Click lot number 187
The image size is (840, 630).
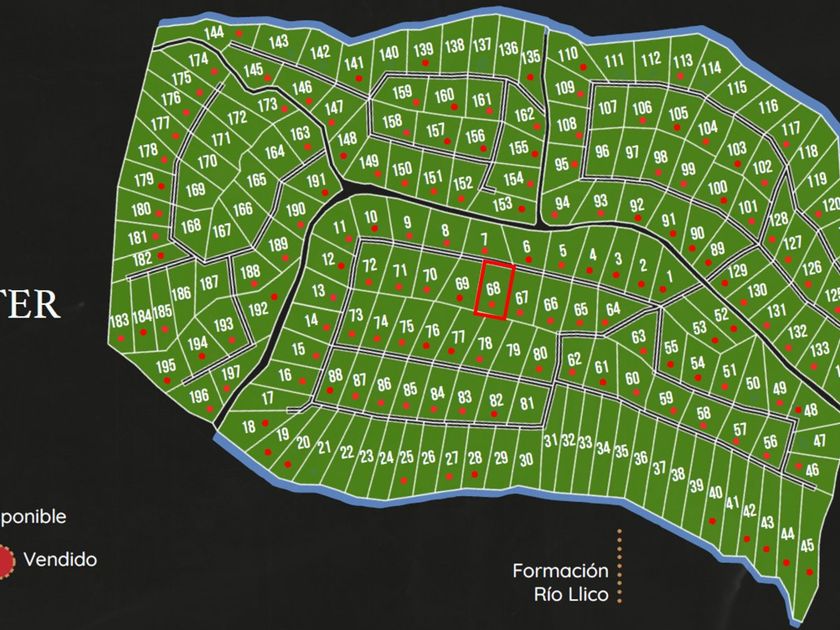click(209, 282)
